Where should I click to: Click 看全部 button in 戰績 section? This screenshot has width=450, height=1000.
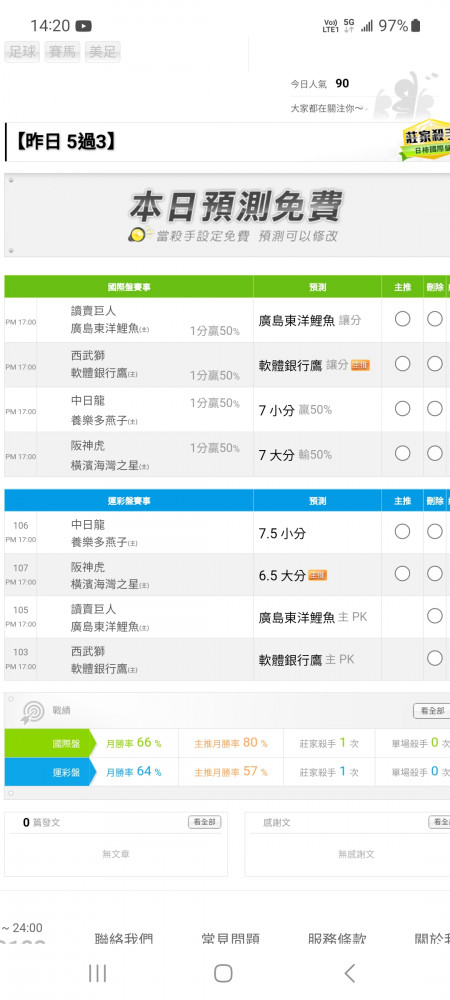point(432,710)
